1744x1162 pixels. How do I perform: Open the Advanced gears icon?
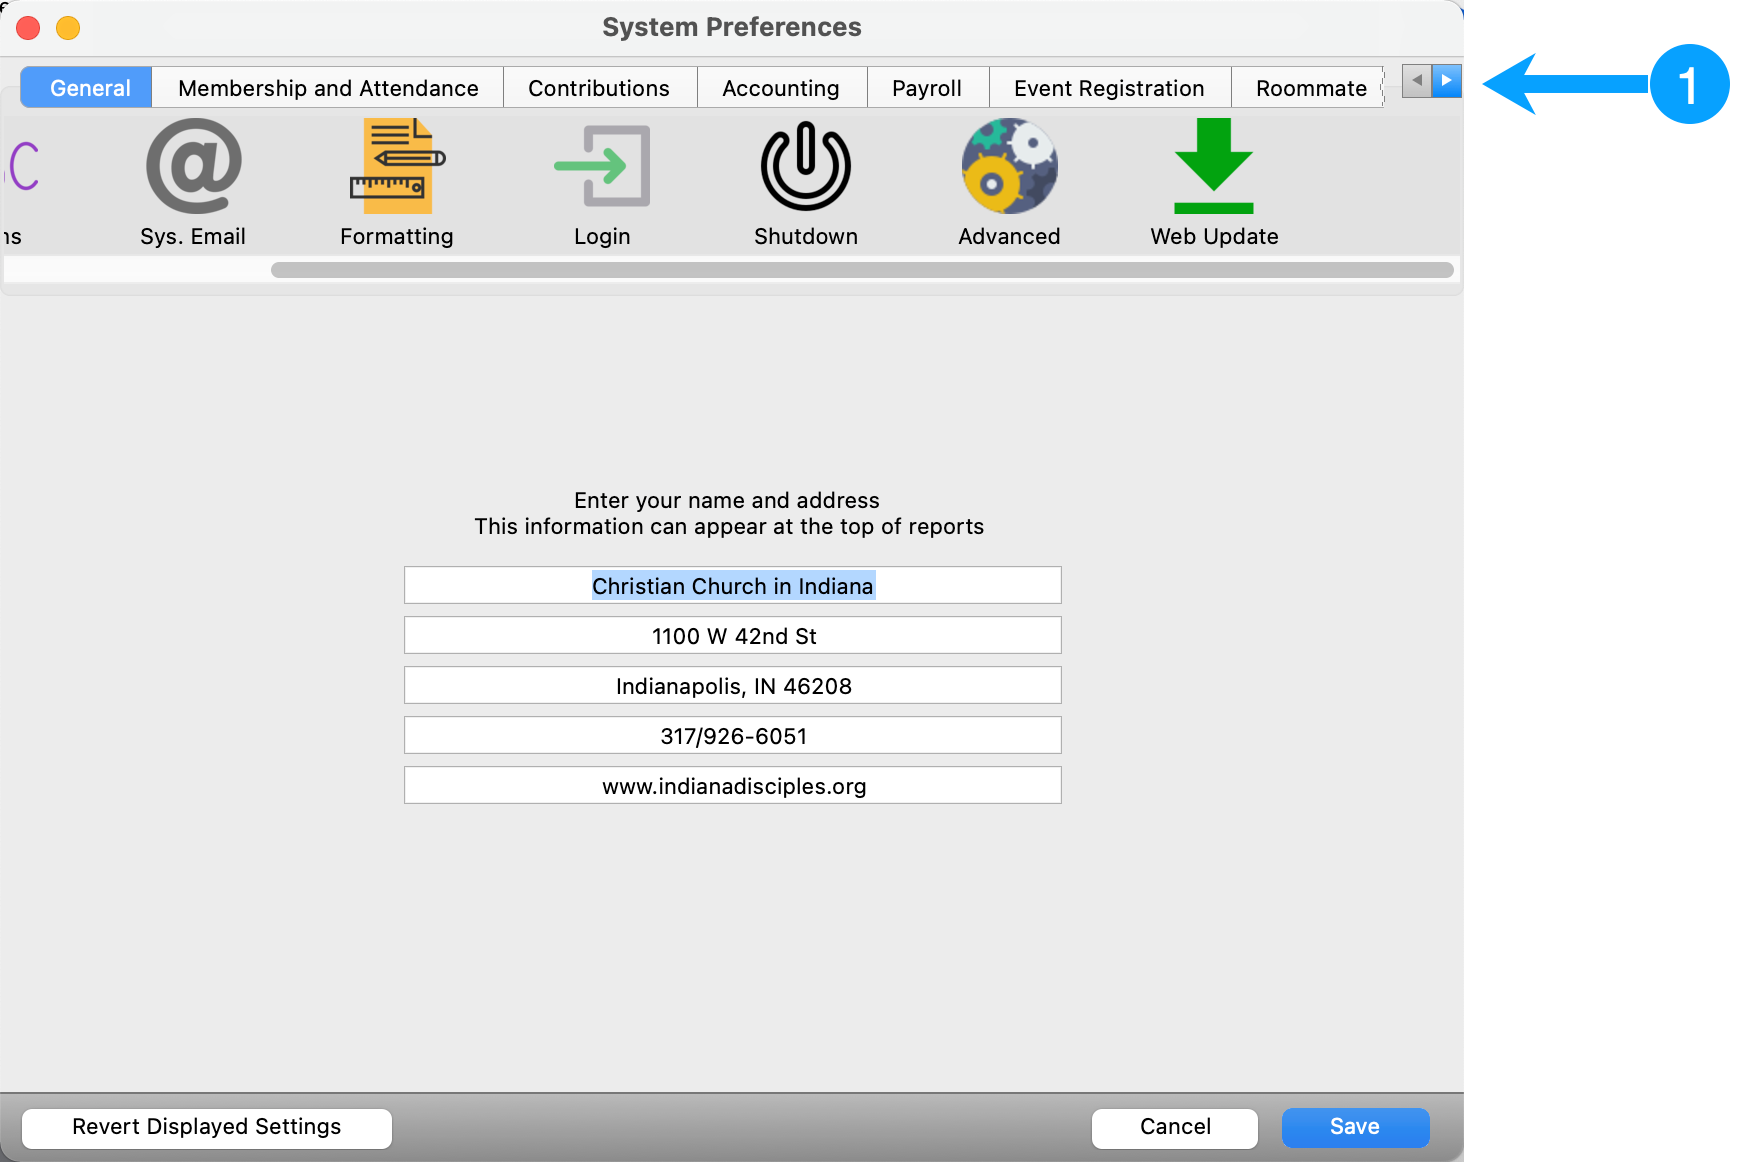(x=1010, y=166)
